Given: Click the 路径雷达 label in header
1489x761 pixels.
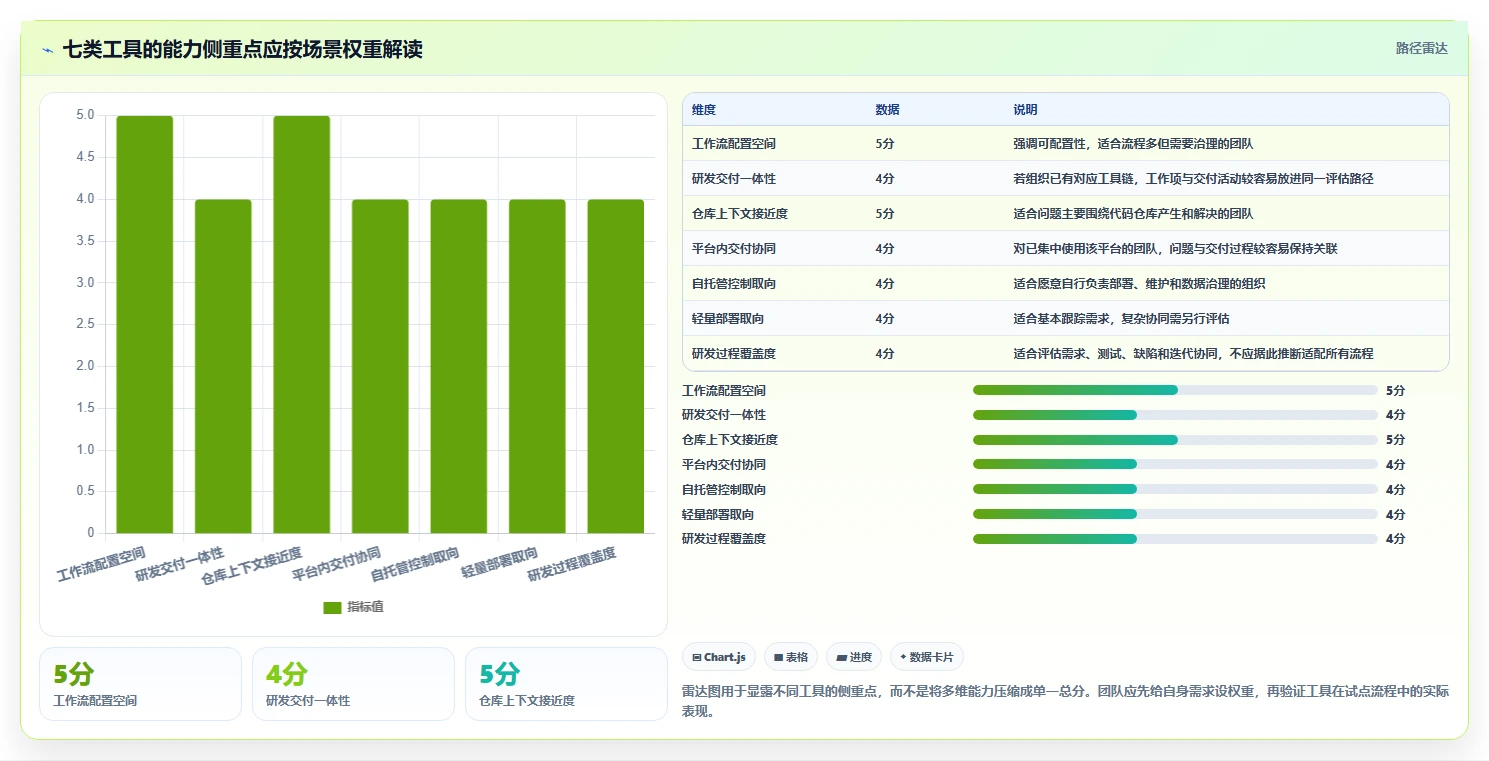Looking at the screenshot, I should 1422,48.
